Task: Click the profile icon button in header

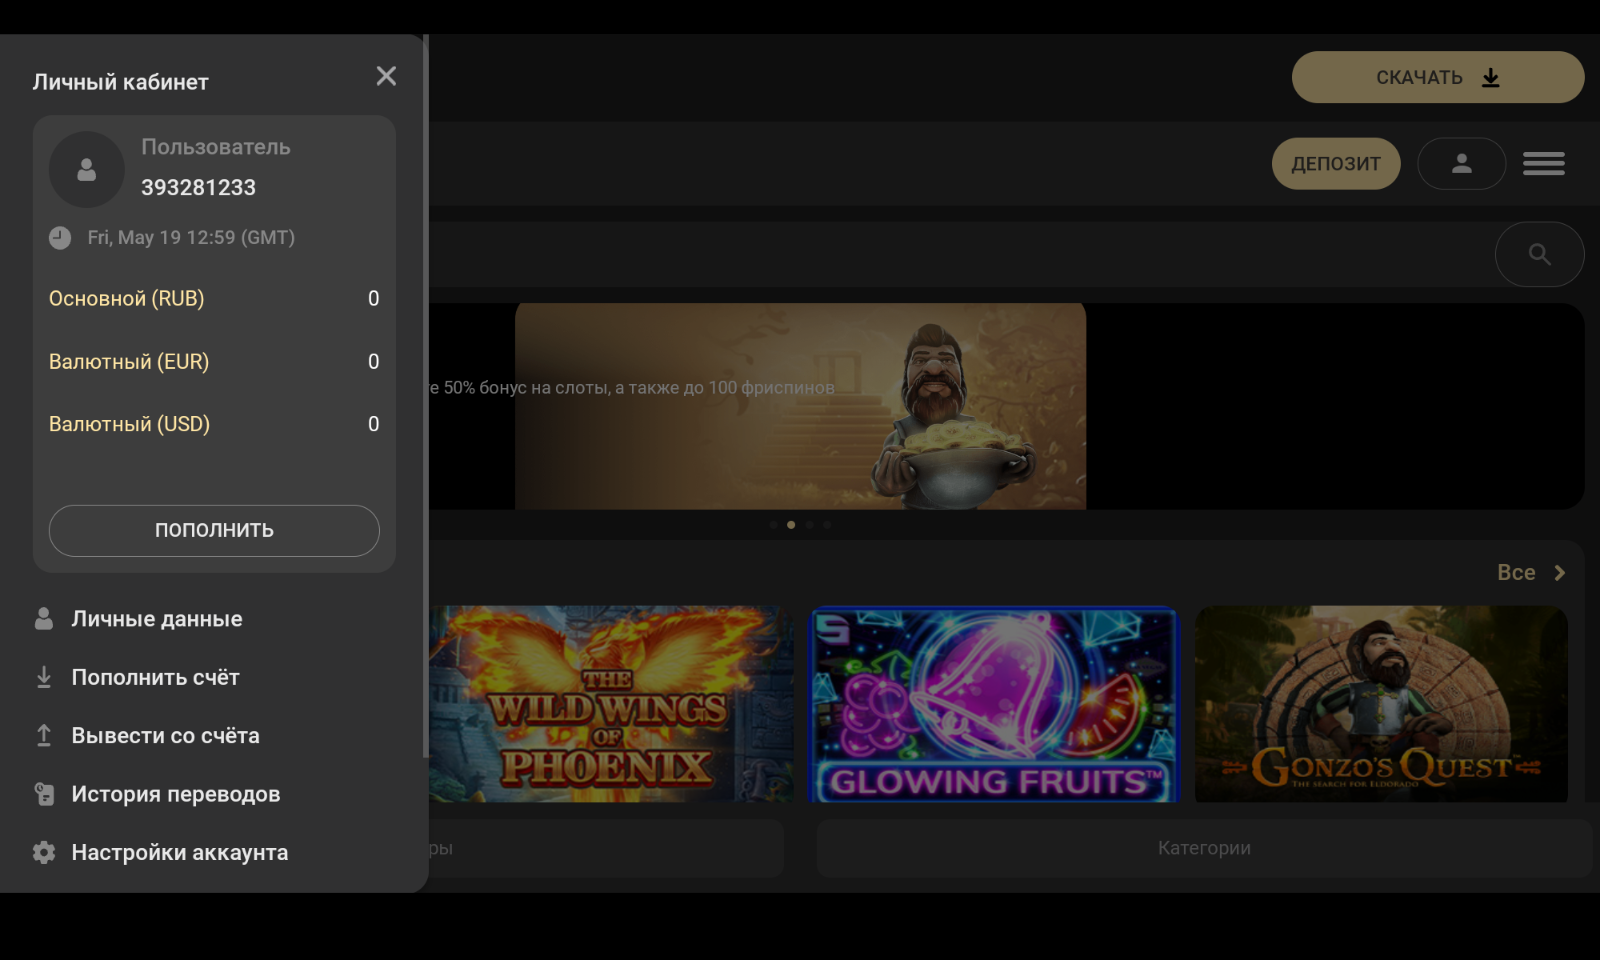Action: click(x=1462, y=163)
